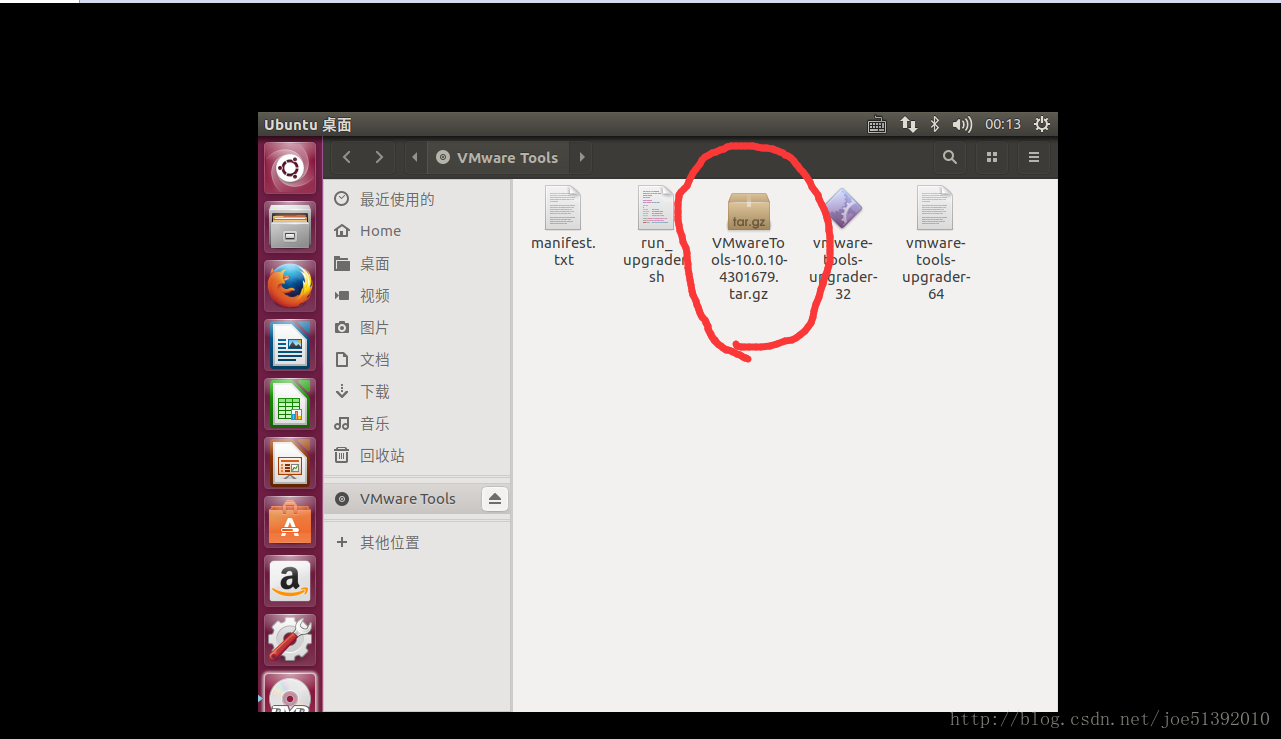The width and height of the screenshot is (1281, 739).
Task: Click the Ubuntu 桌面 title in the top panel
Action: click(x=308, y=125)
